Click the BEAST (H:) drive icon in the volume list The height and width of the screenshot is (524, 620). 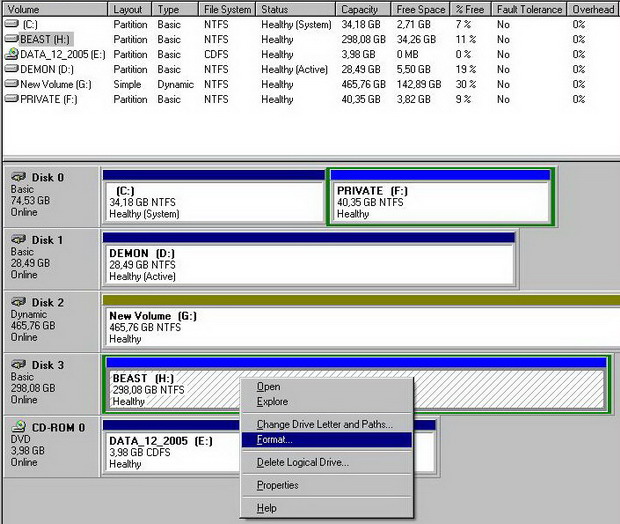[x=12, y=39]
